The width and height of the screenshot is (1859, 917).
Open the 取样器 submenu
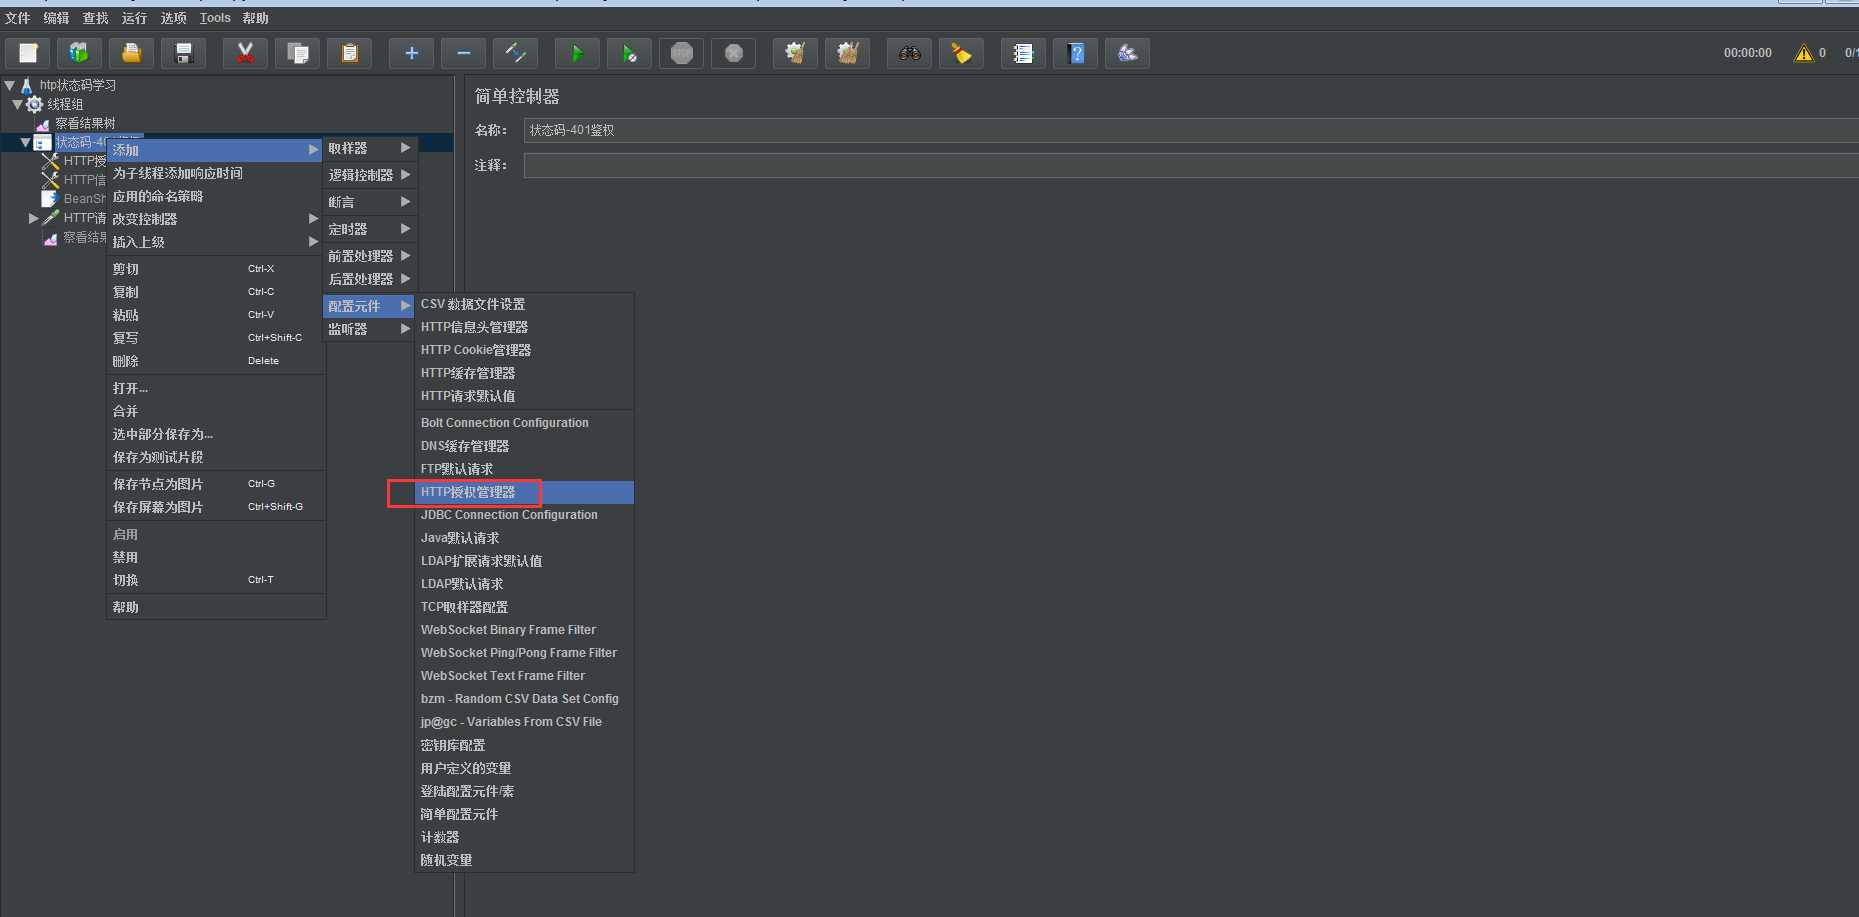(369, 148)
